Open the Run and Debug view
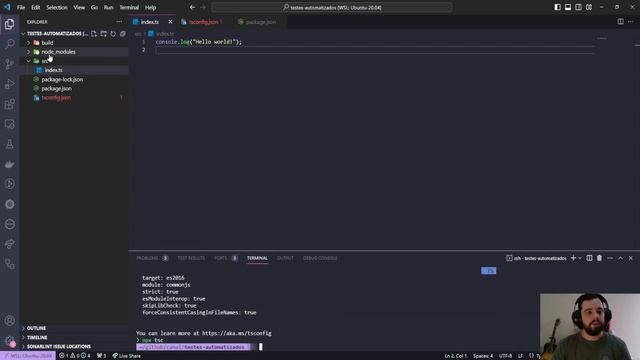Screen dimensions: 640x360 [x=9, y=84]
